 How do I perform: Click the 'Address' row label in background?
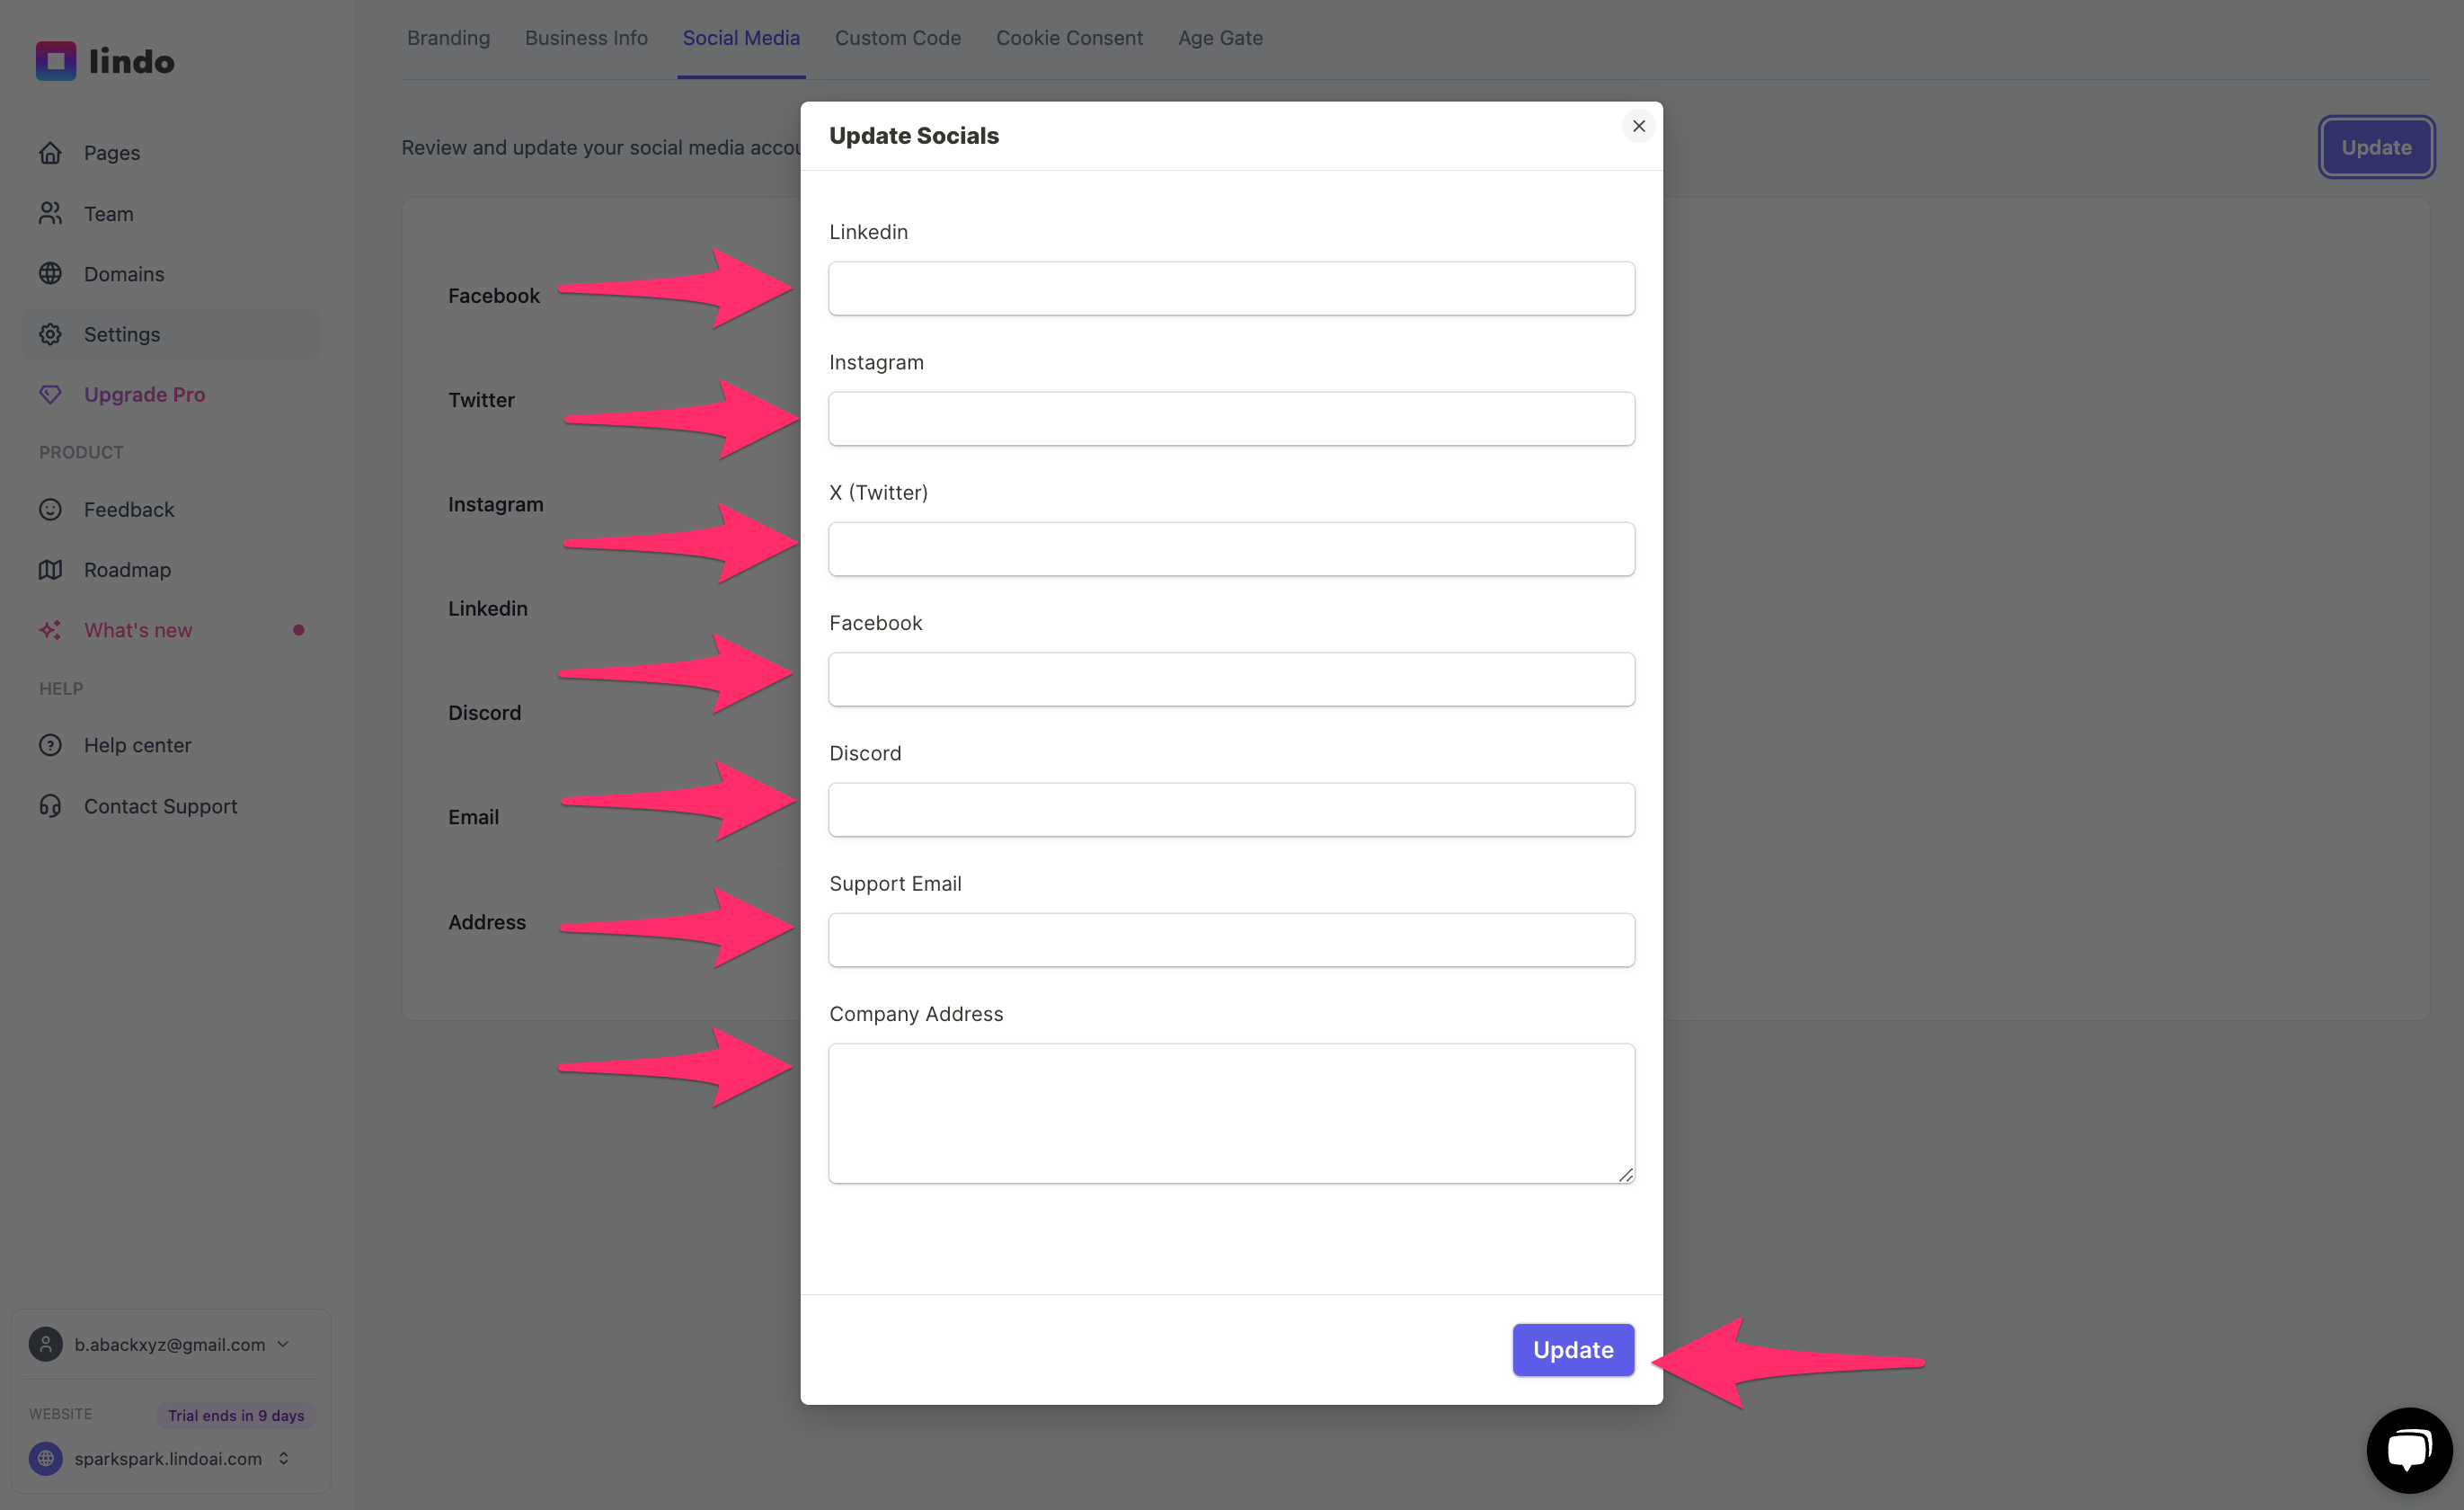(x=487, y=922)
